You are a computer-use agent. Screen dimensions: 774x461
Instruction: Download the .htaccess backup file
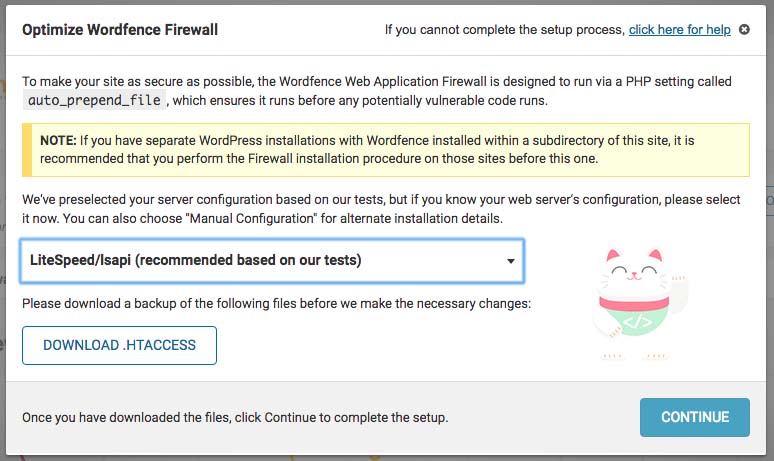pos(119,346)
